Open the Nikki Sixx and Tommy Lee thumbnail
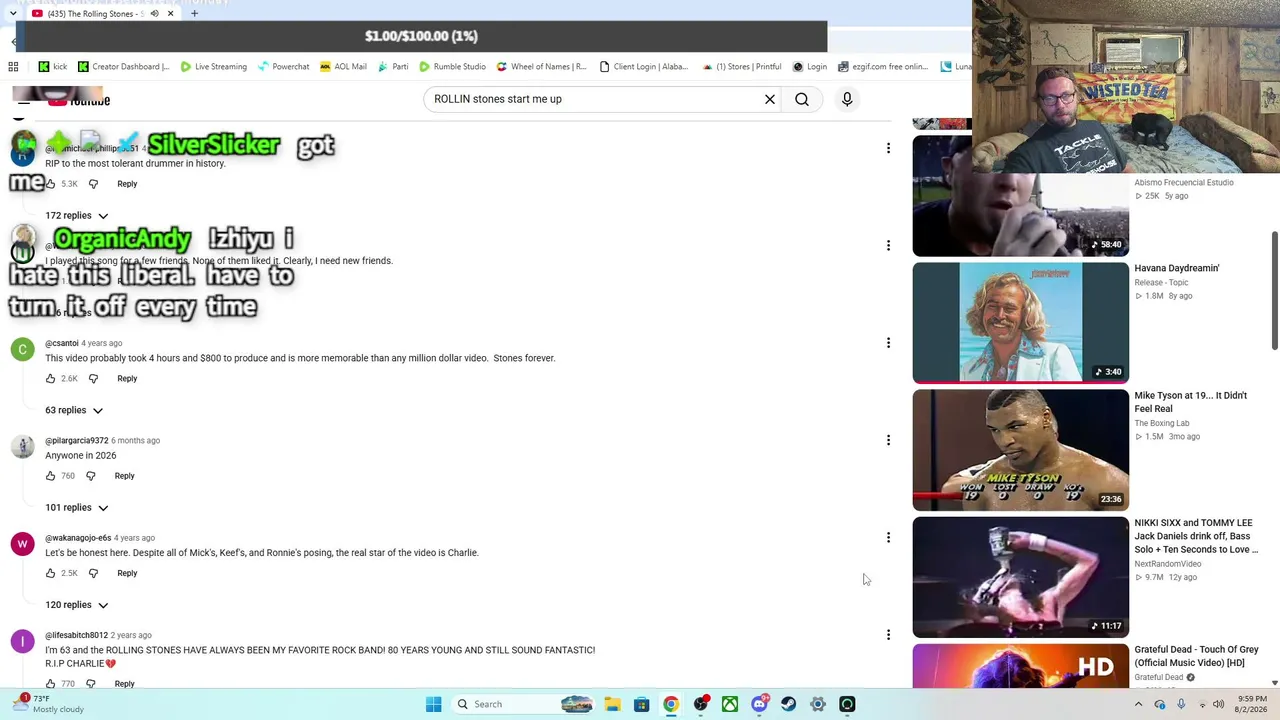 pyautogui.click(x=1020, y=577)
